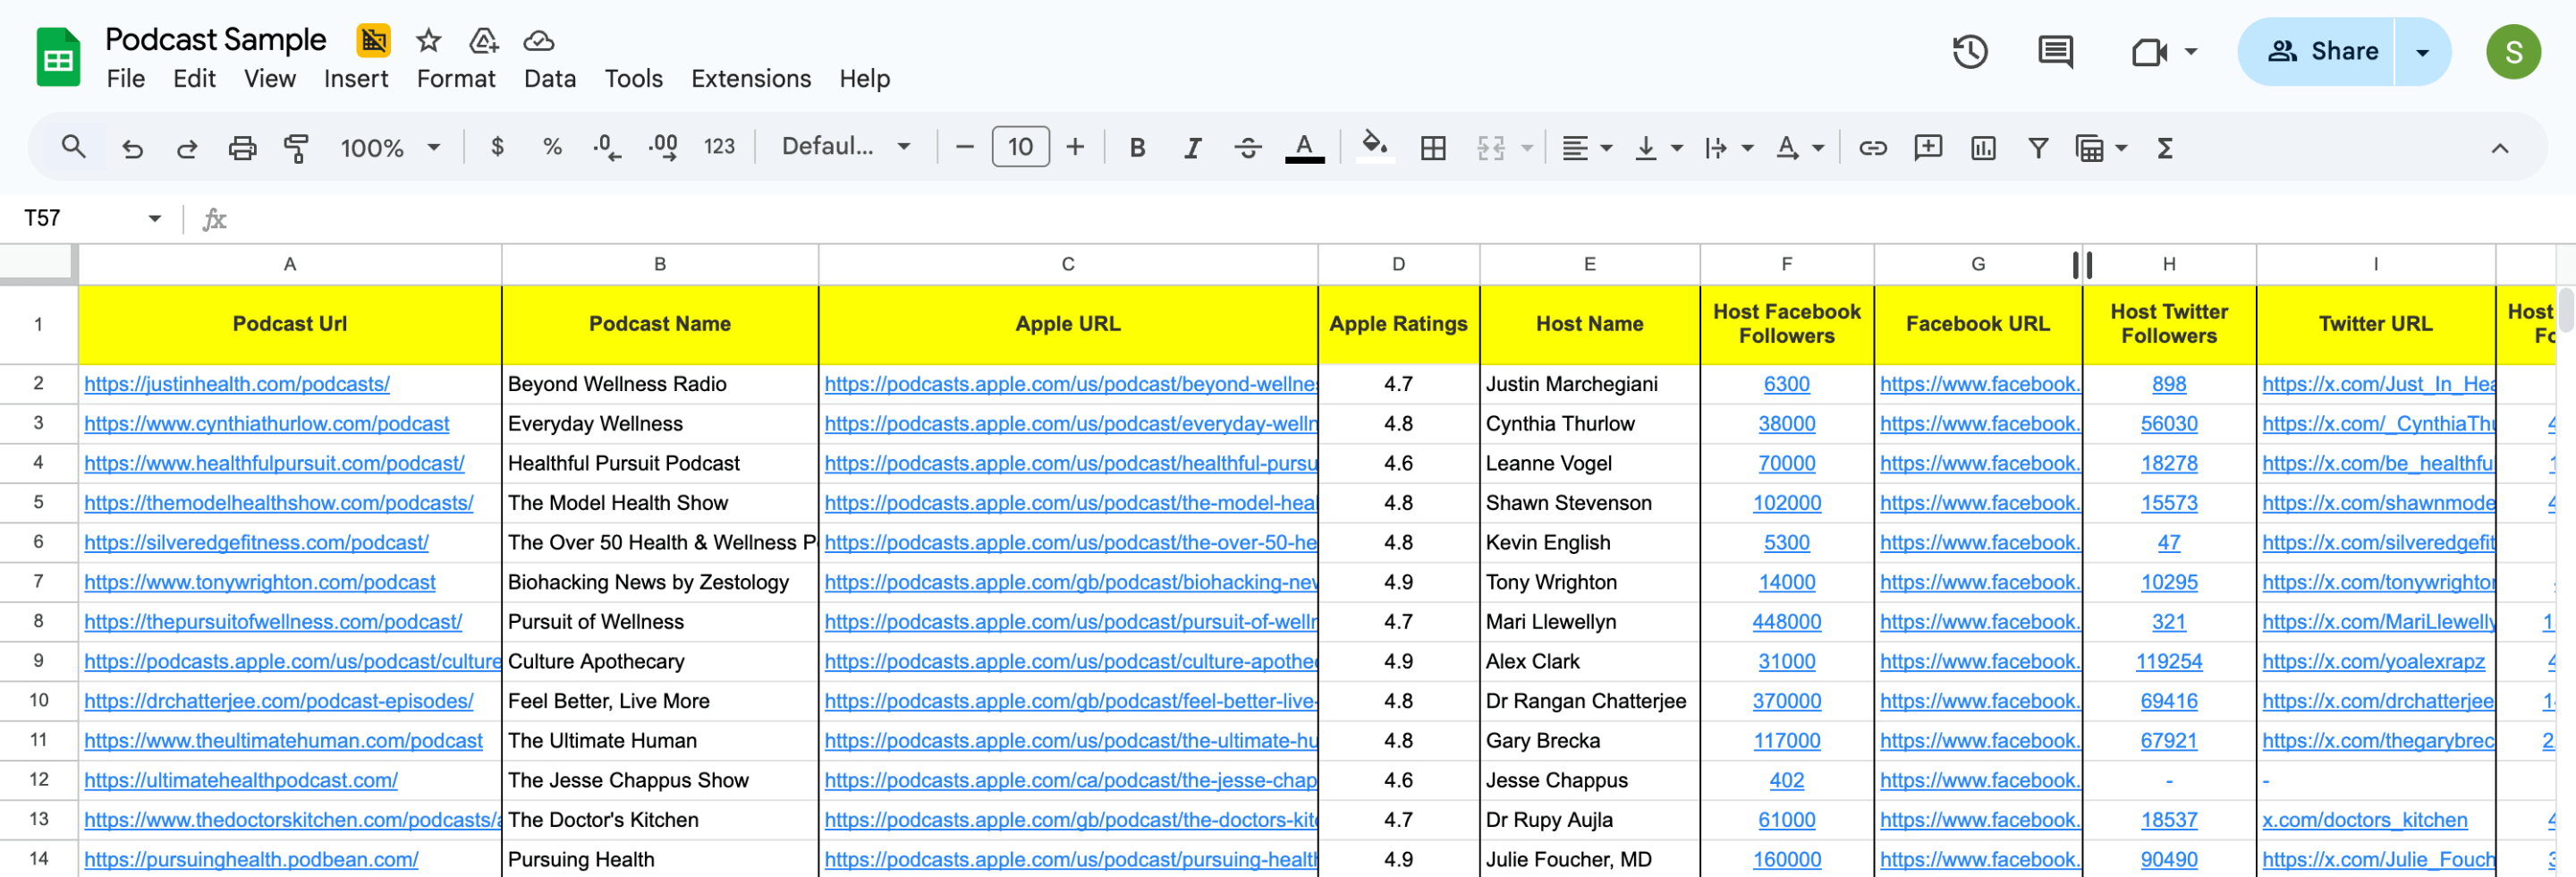This screenshot has height=877, width=2576.
Task: Open the justinhealth.com podcasts link
Action: click(237, 384)
